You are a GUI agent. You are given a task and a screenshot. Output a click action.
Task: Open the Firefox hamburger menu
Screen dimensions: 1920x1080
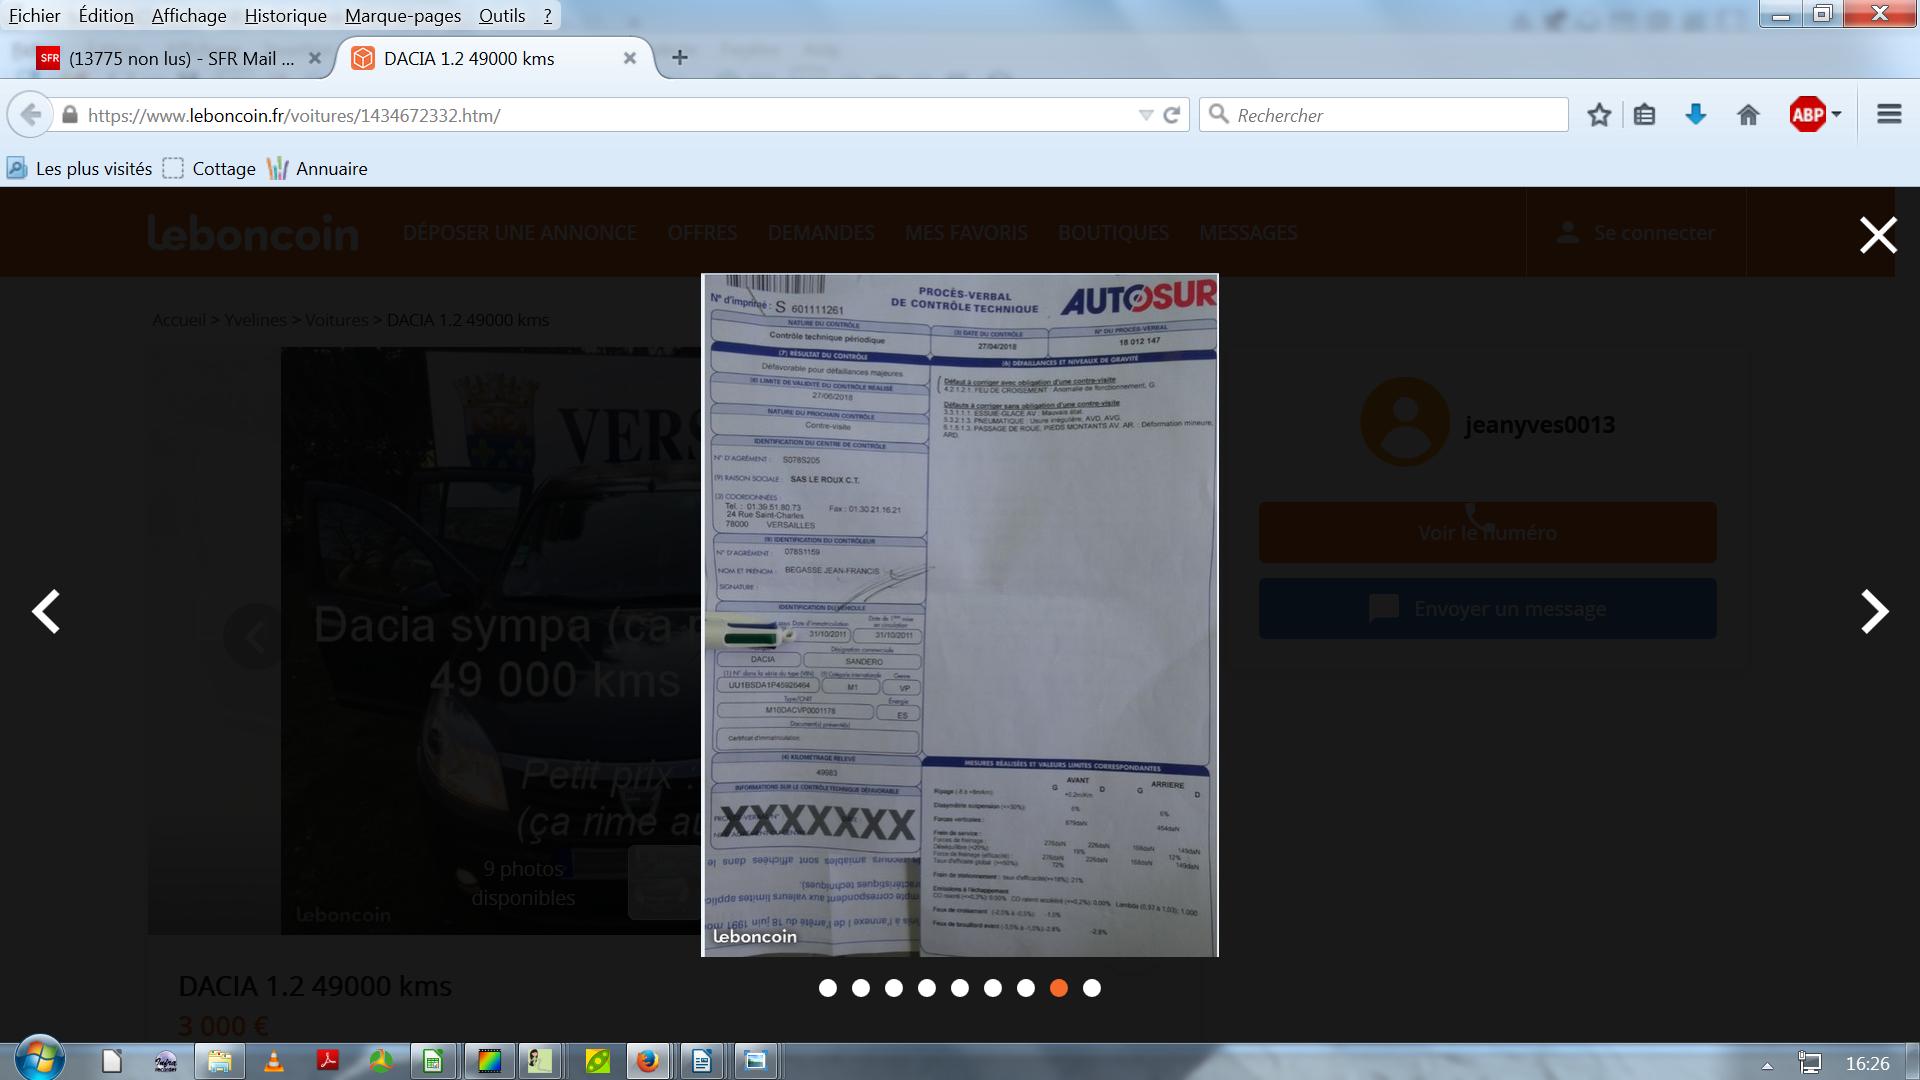(1889, 115)
